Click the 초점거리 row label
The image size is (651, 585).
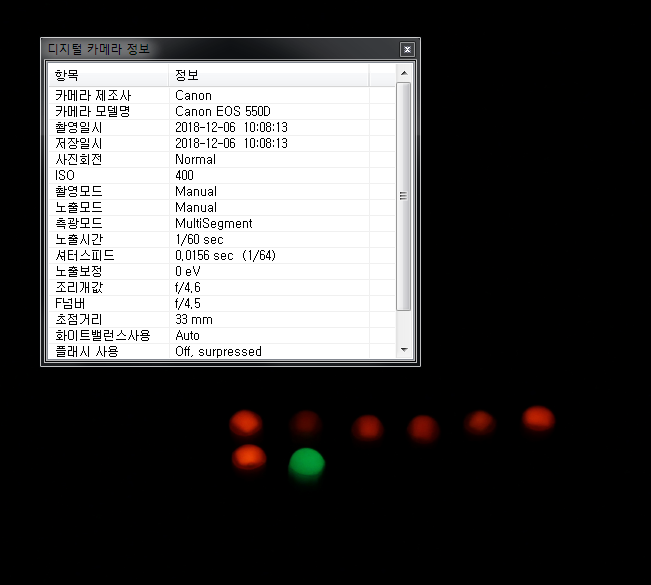[x=78, y=319]
